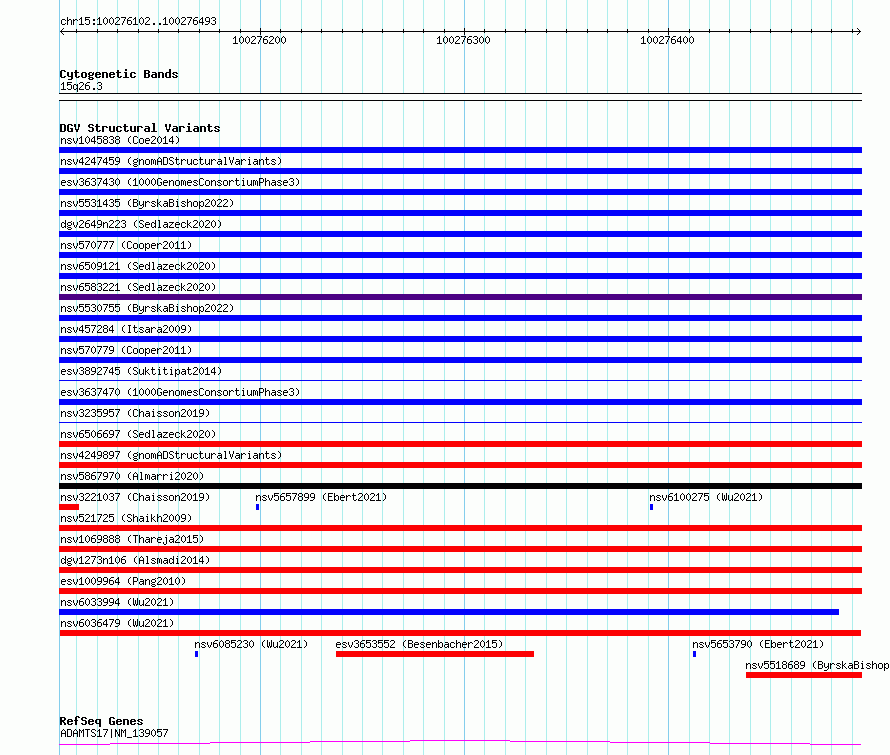890x755 pixels.
Task: Click the thin blue esv3892745 line
Action: click(x=460, y=380)
